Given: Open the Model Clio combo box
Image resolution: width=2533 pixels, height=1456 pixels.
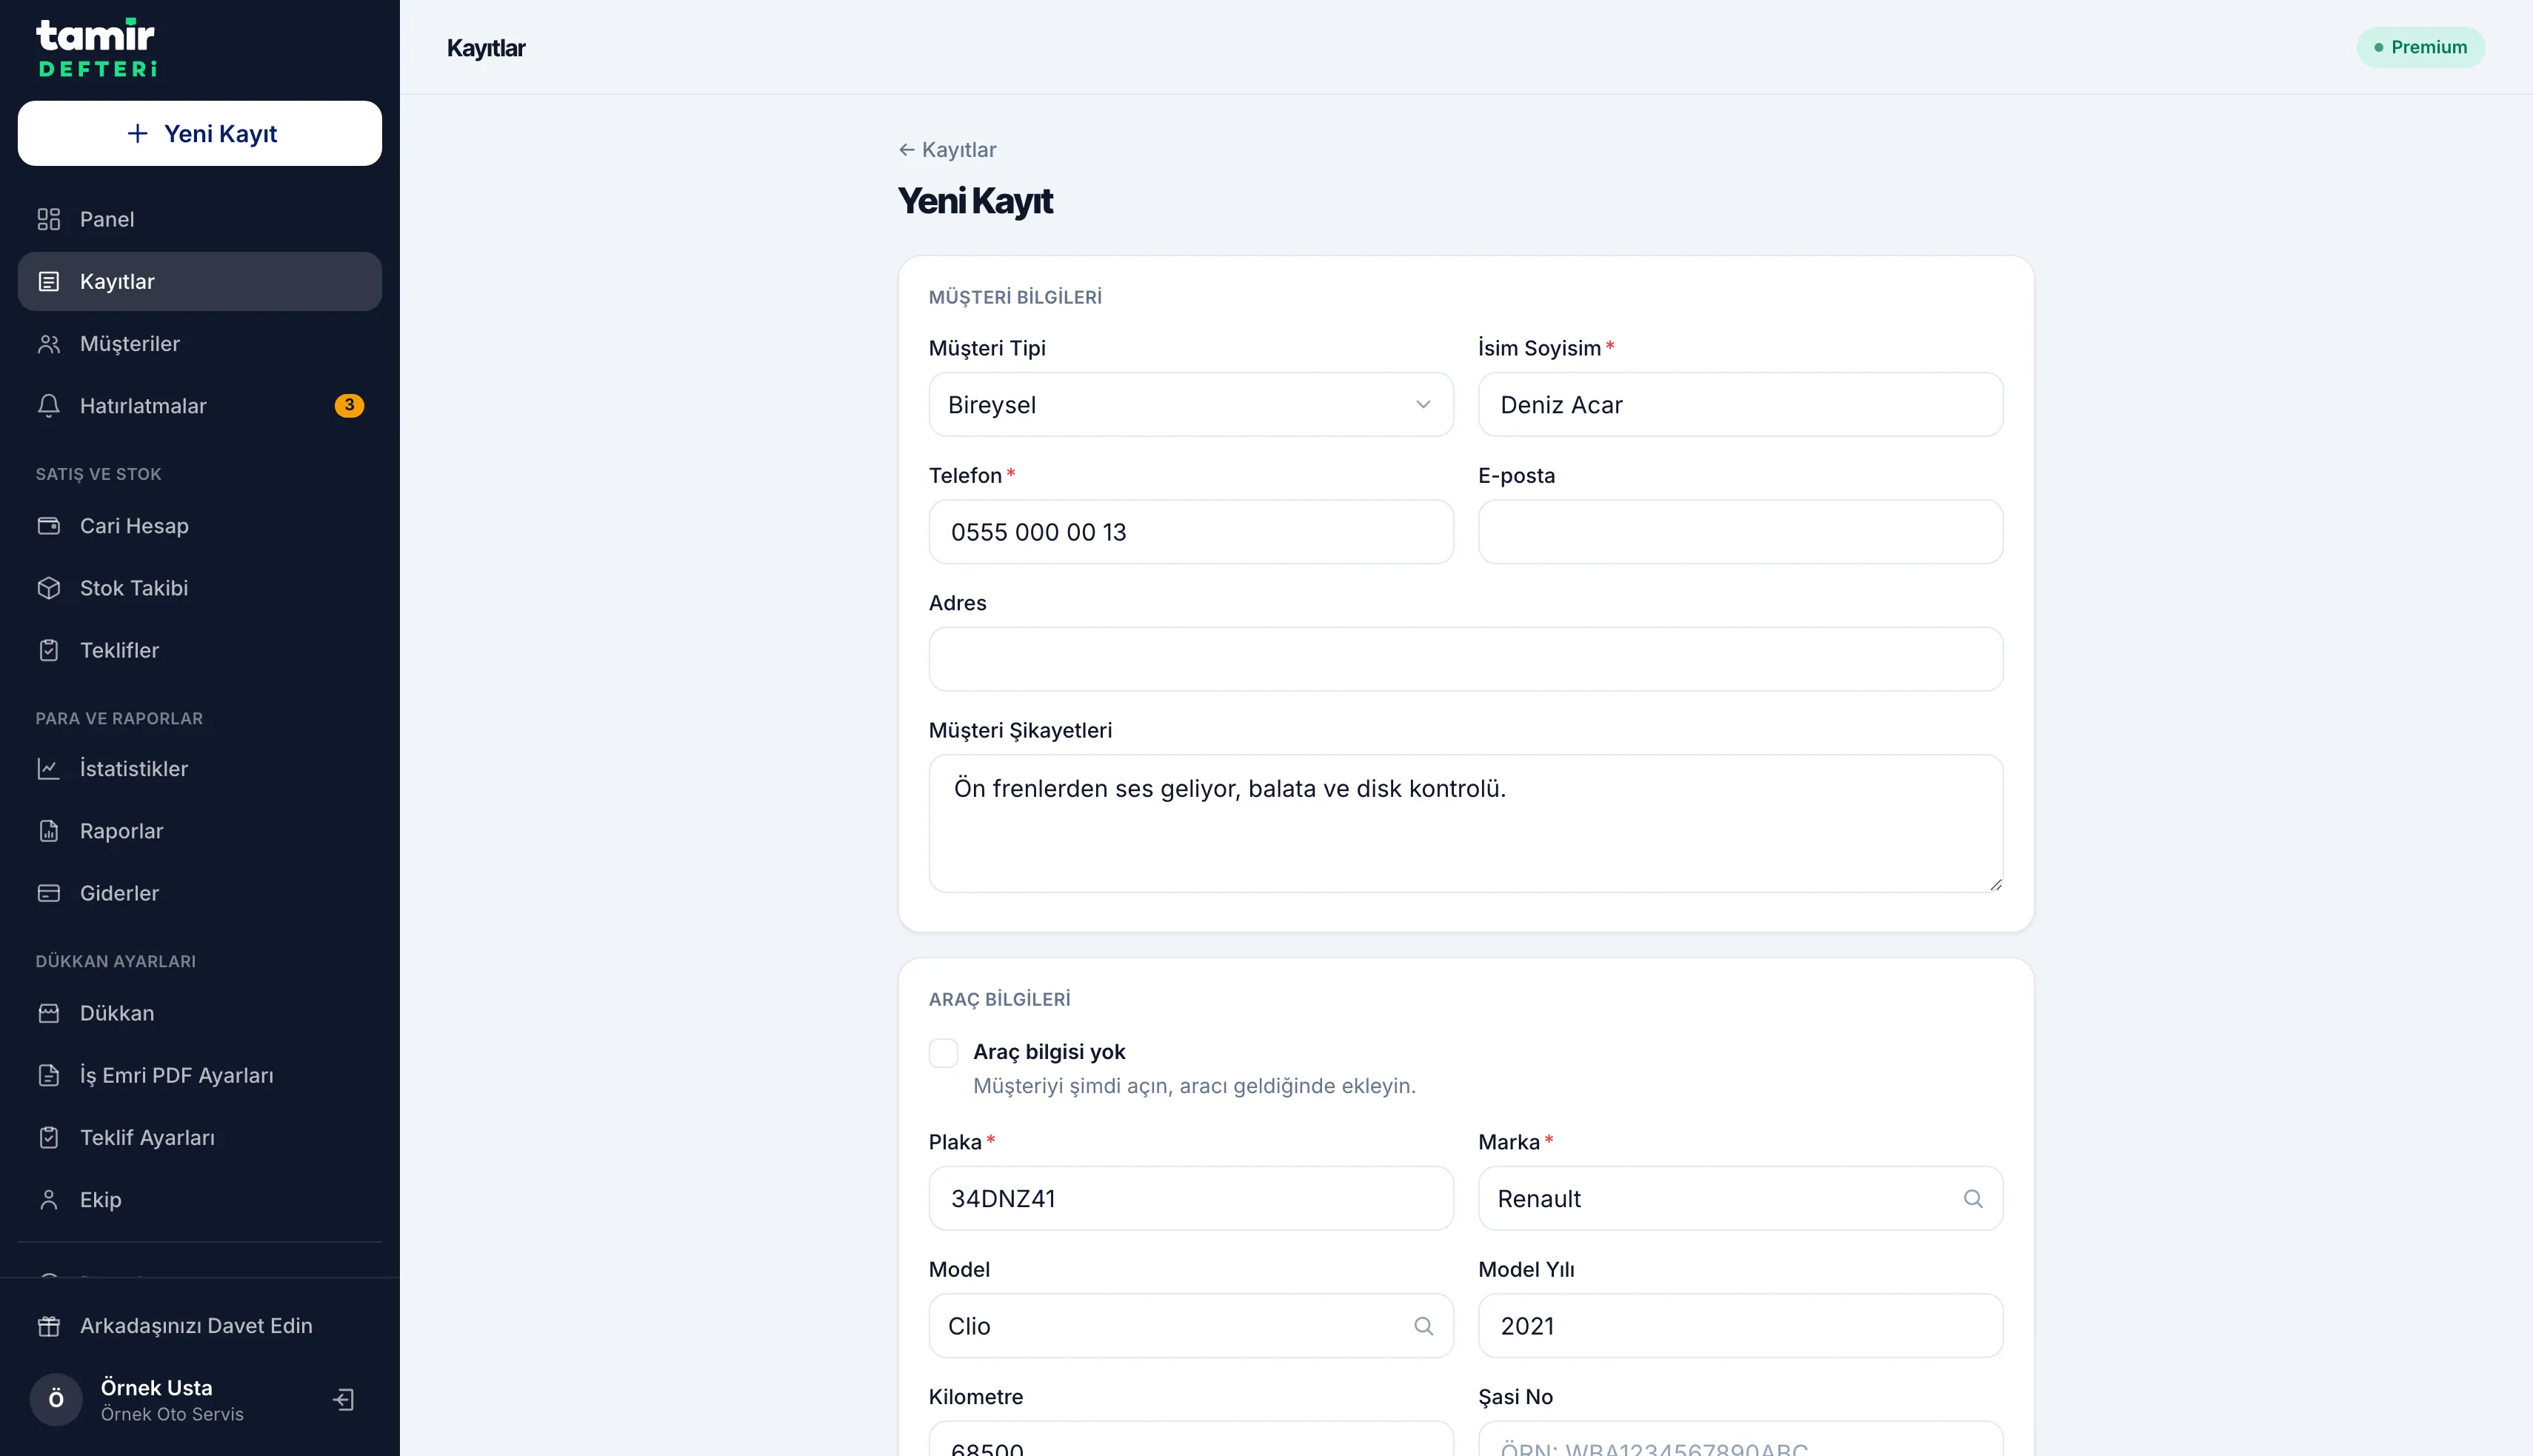Looking at the screenshot, I should coord(1190,1326).
